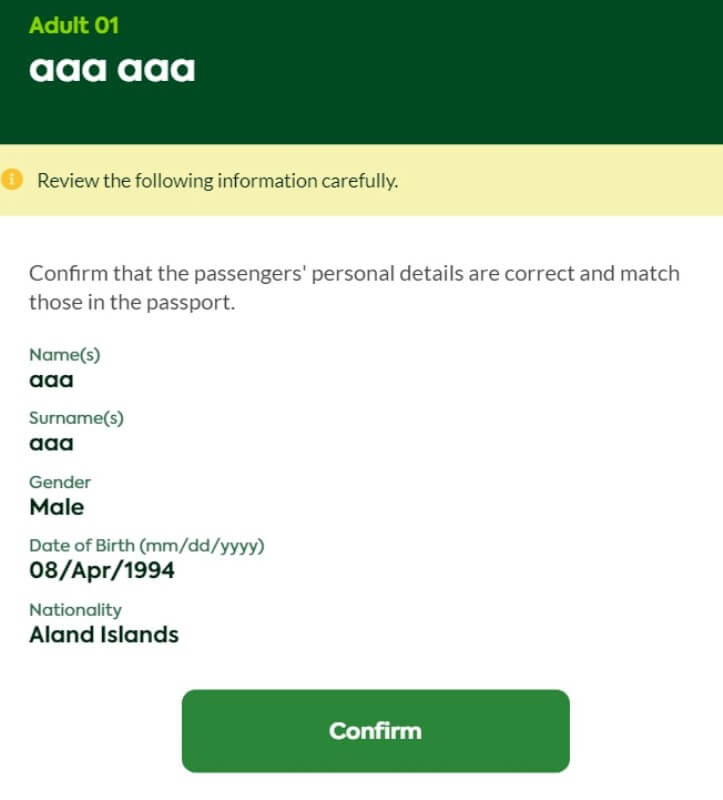Screen dimensions: 723x800
Task: Click the aaa value under Name(s)
Action: click(x=52, y=380)
